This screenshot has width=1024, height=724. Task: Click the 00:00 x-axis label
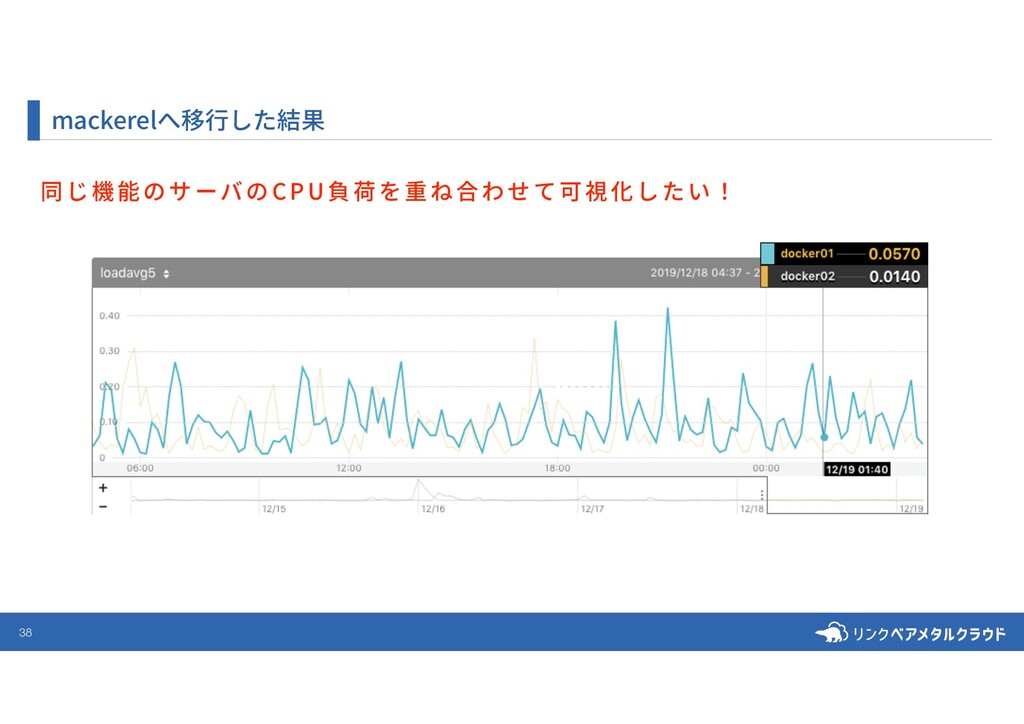tap(765, 468)
